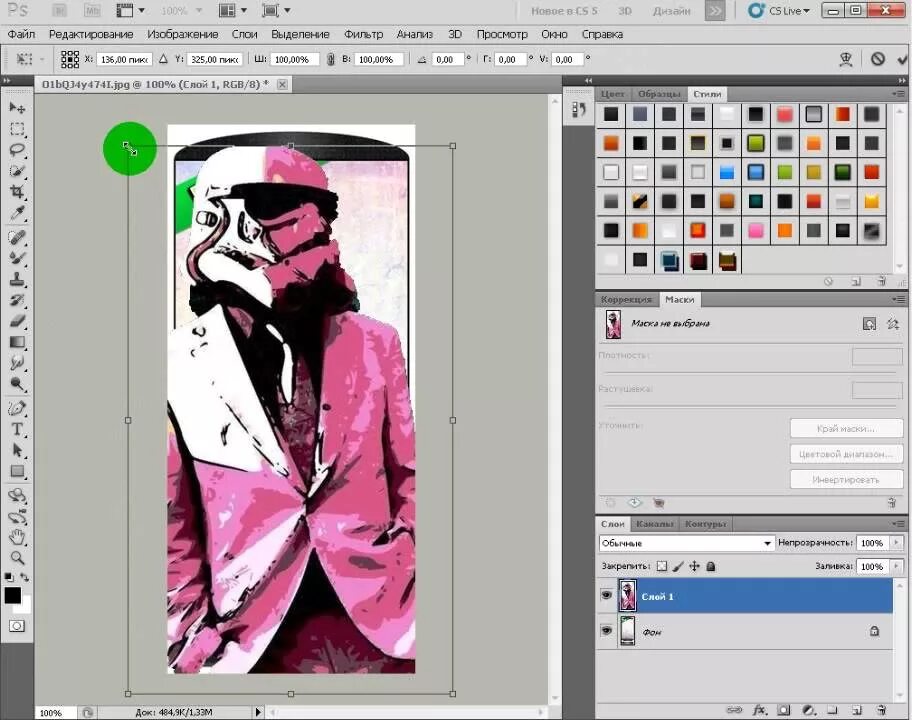Toggle the aspect ratio chain link
912x720 pixels.
tap(330, 59)
